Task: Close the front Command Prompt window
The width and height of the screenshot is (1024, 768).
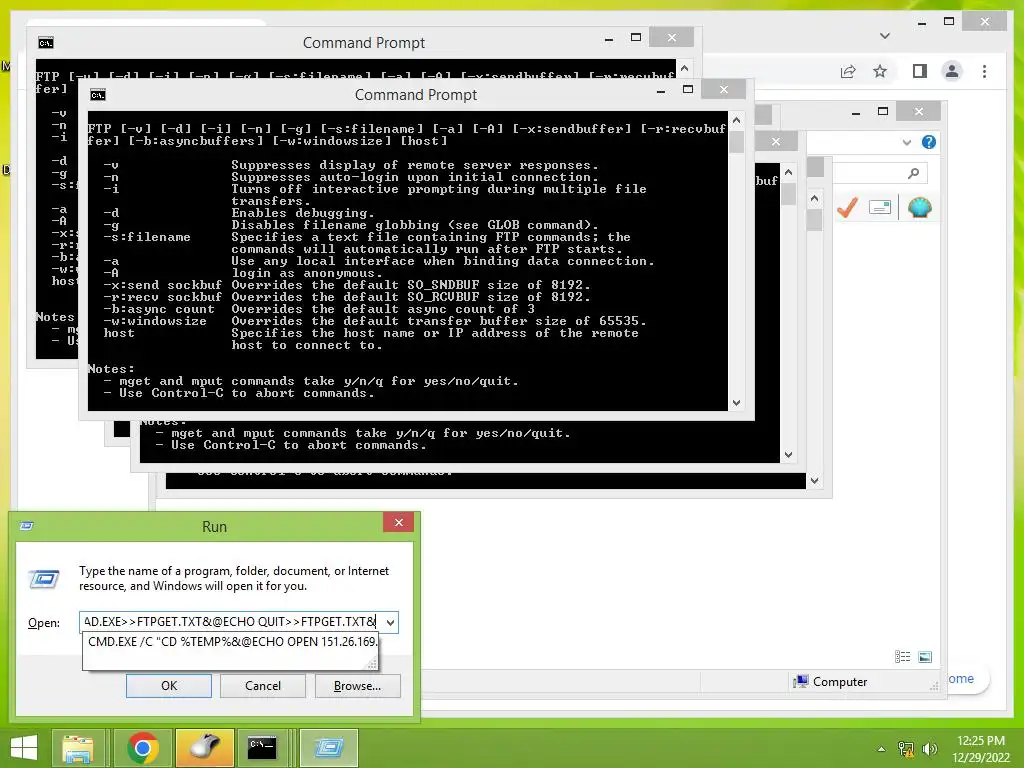Action: [724, 89]
